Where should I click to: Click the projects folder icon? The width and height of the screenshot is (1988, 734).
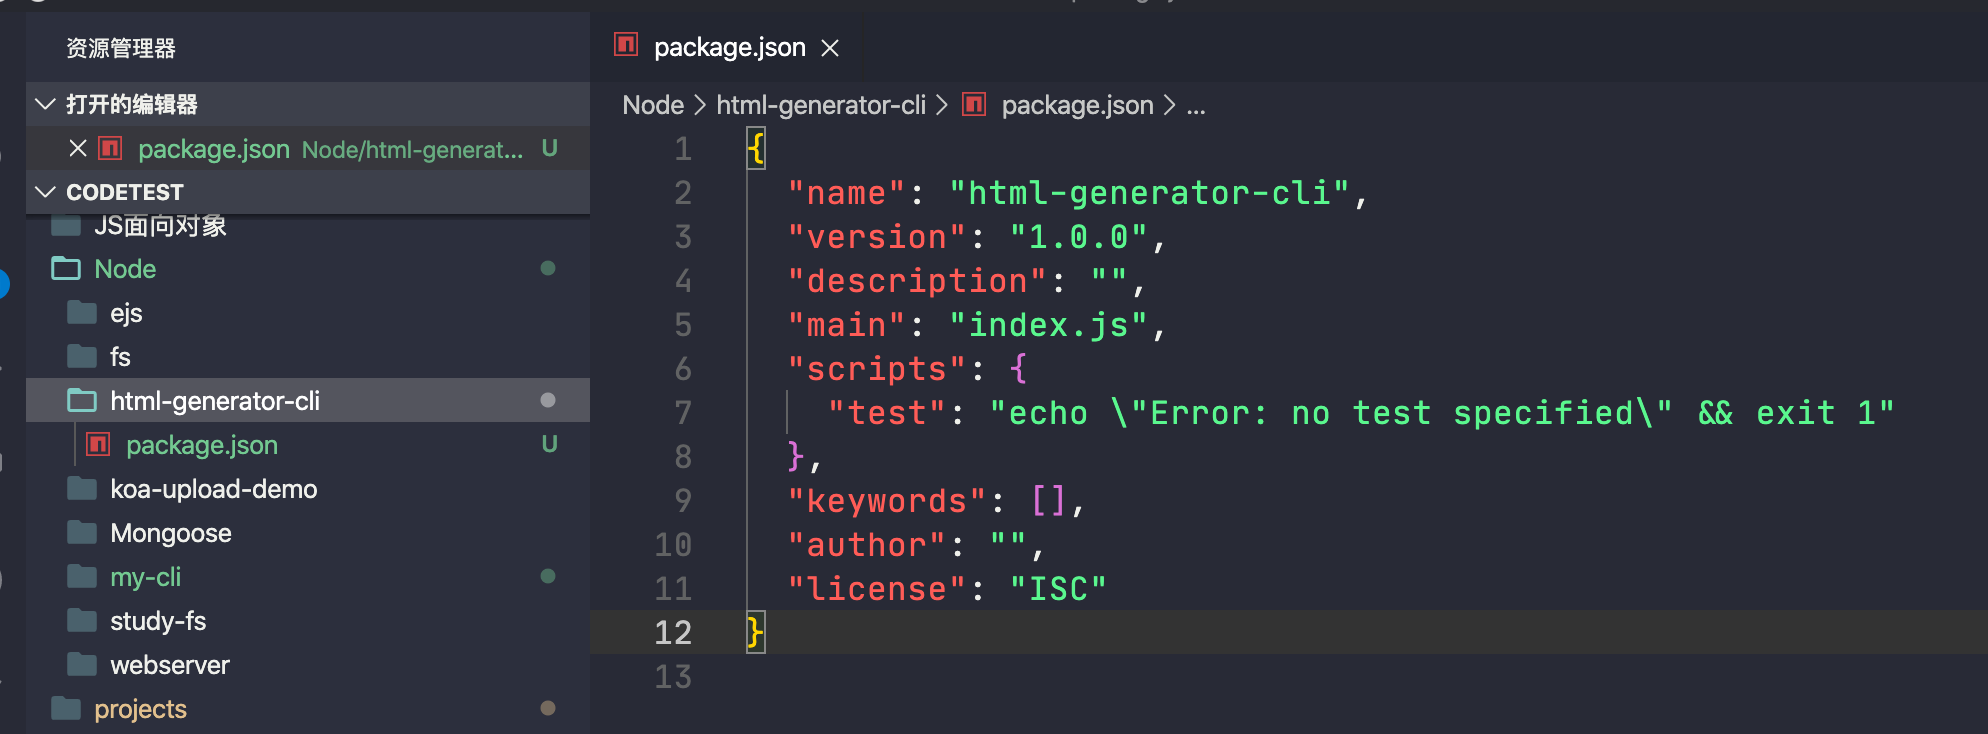[66, 709]
